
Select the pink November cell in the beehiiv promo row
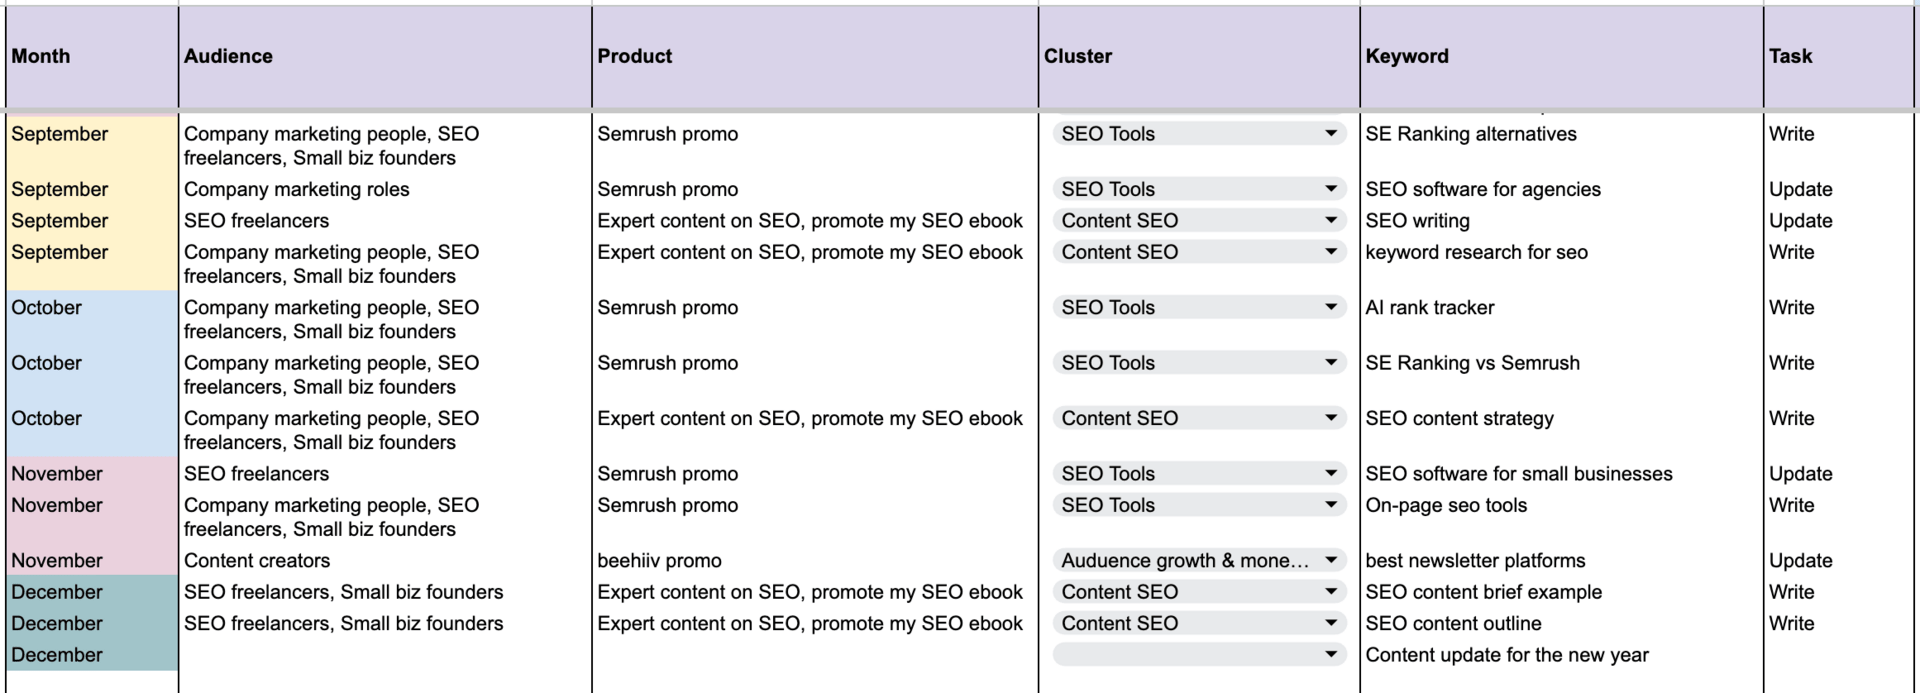pos(91,561)
